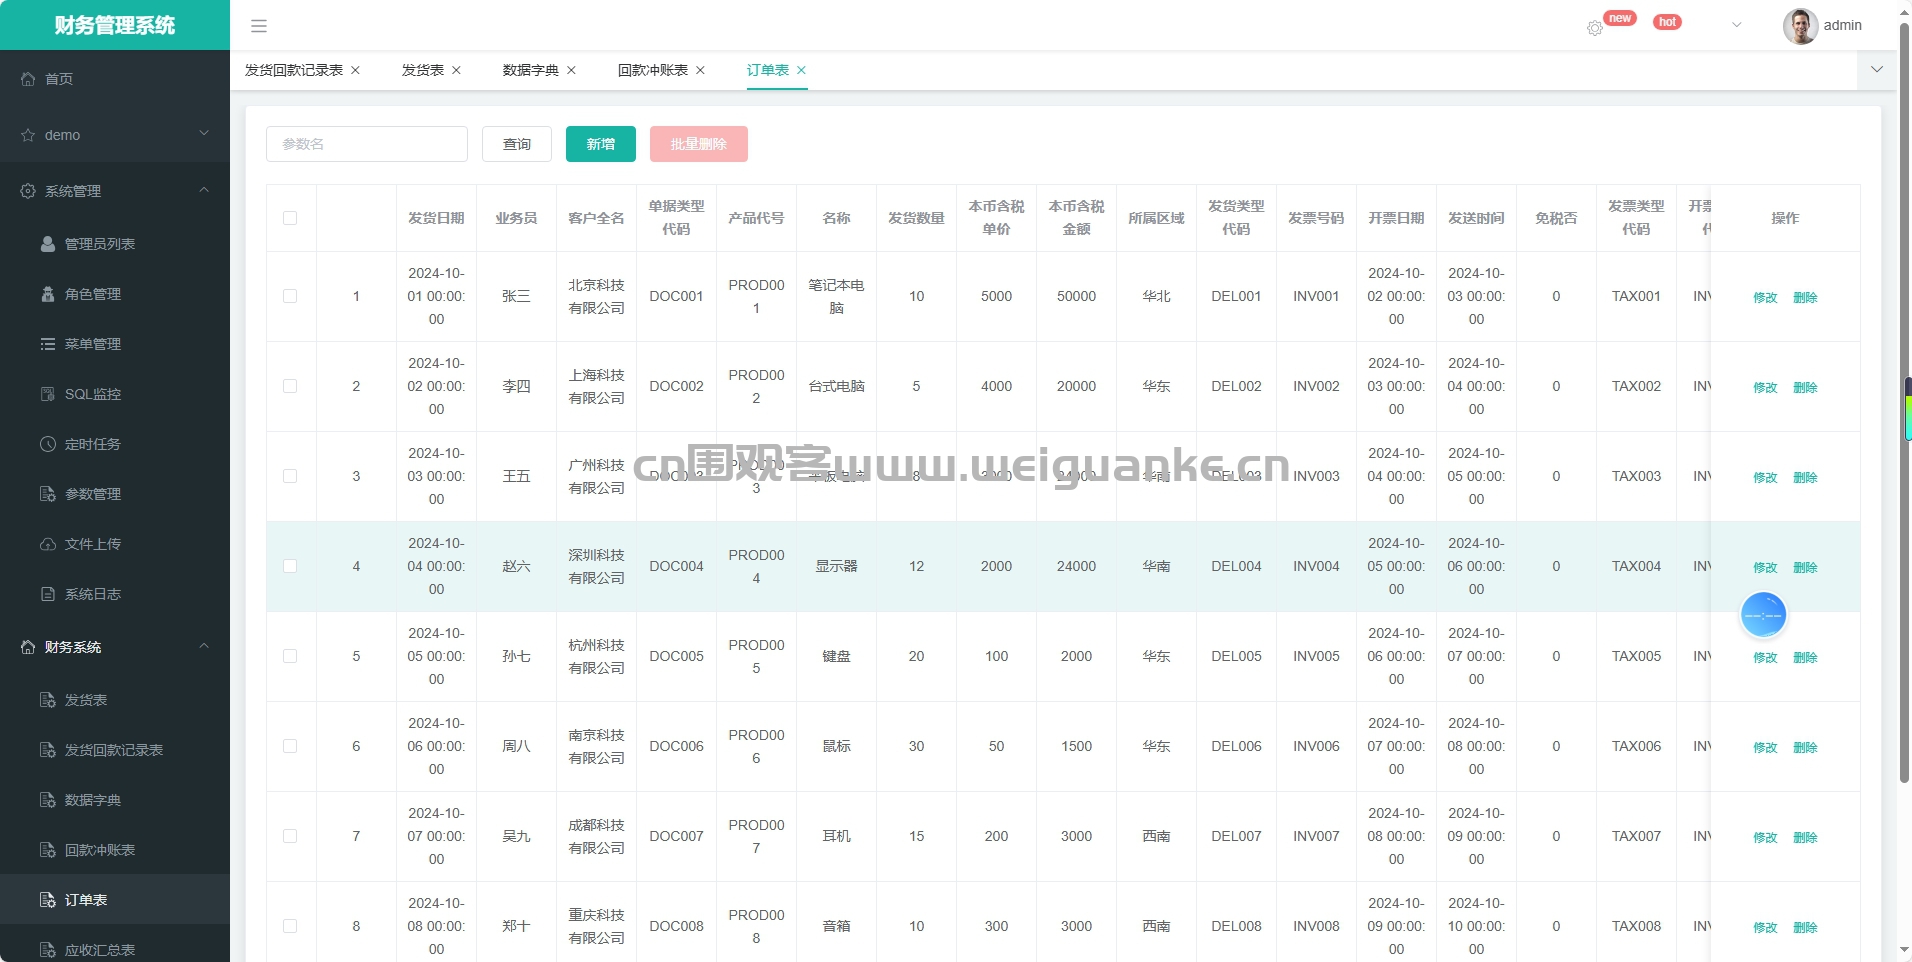Close the 发货表 tab

click(x=456, y=70)
